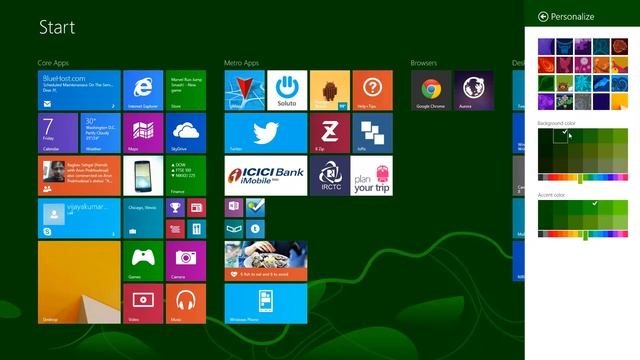This screenshot has height=360, width=640.
Task: Open the Windows Phone tile
Action: [x=266, y=304]
